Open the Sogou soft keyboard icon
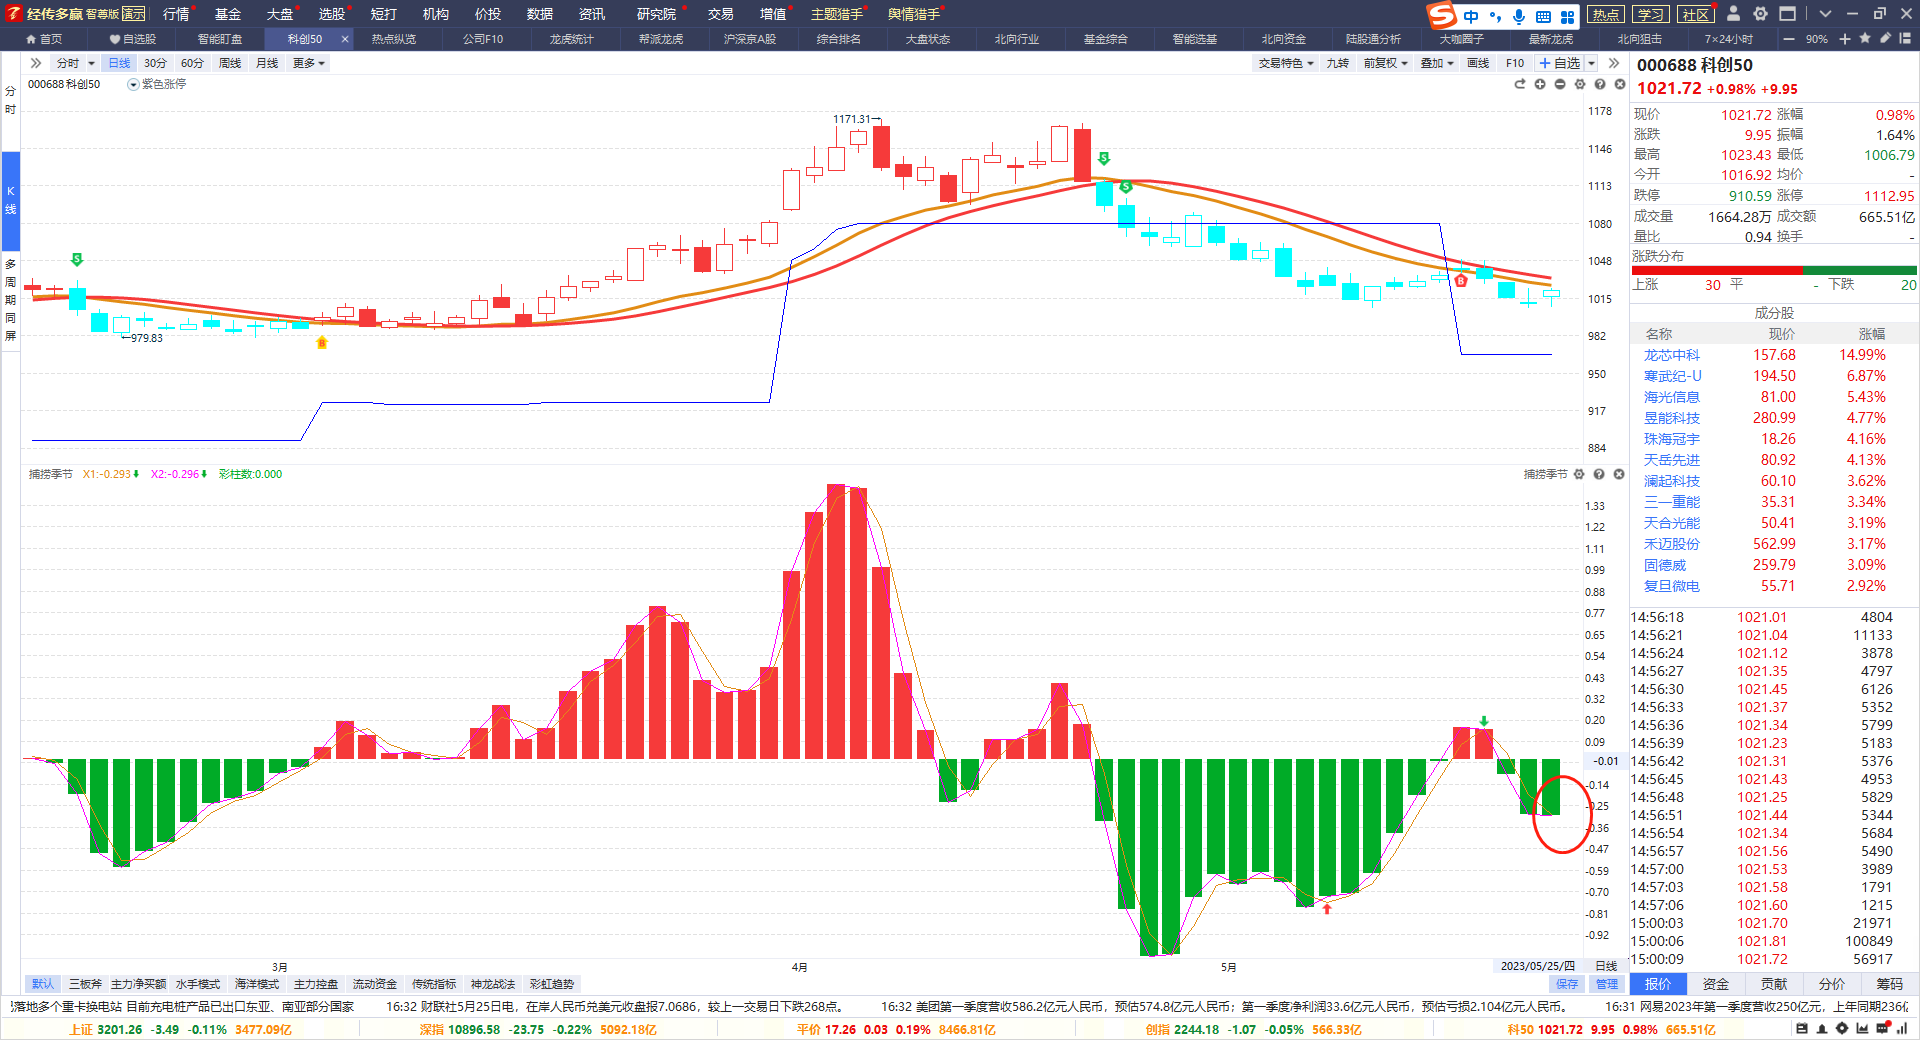The width and height of the screenshot is (1920, 1040). click(1543, 16)
